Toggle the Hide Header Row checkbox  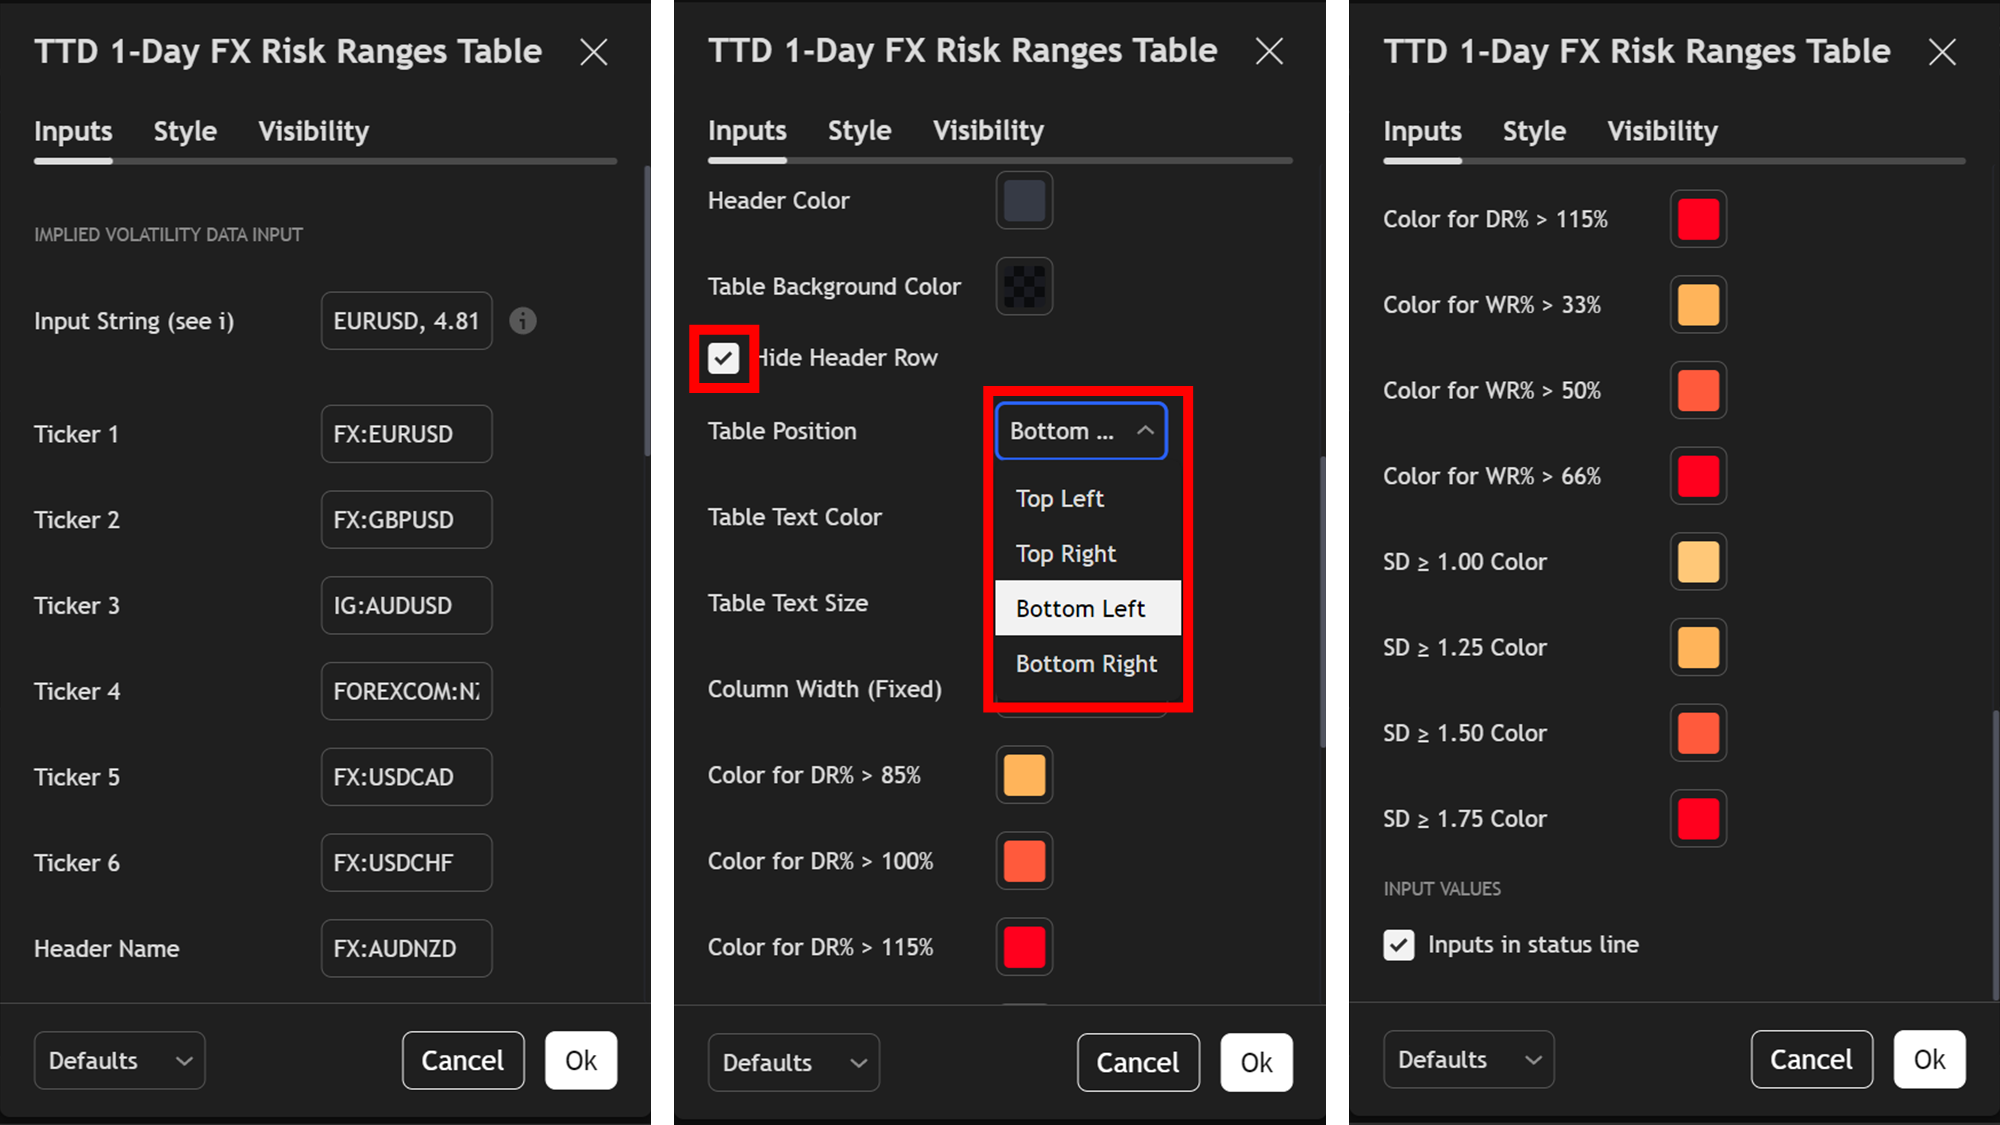click(723, 358)
